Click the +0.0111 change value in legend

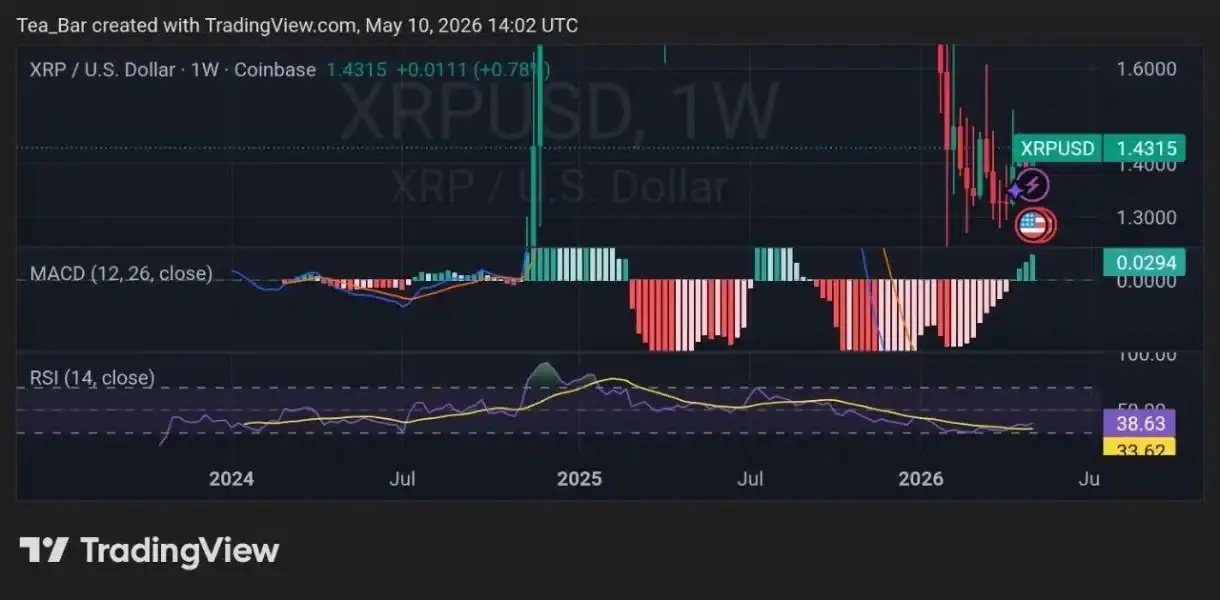coord(431,70)
